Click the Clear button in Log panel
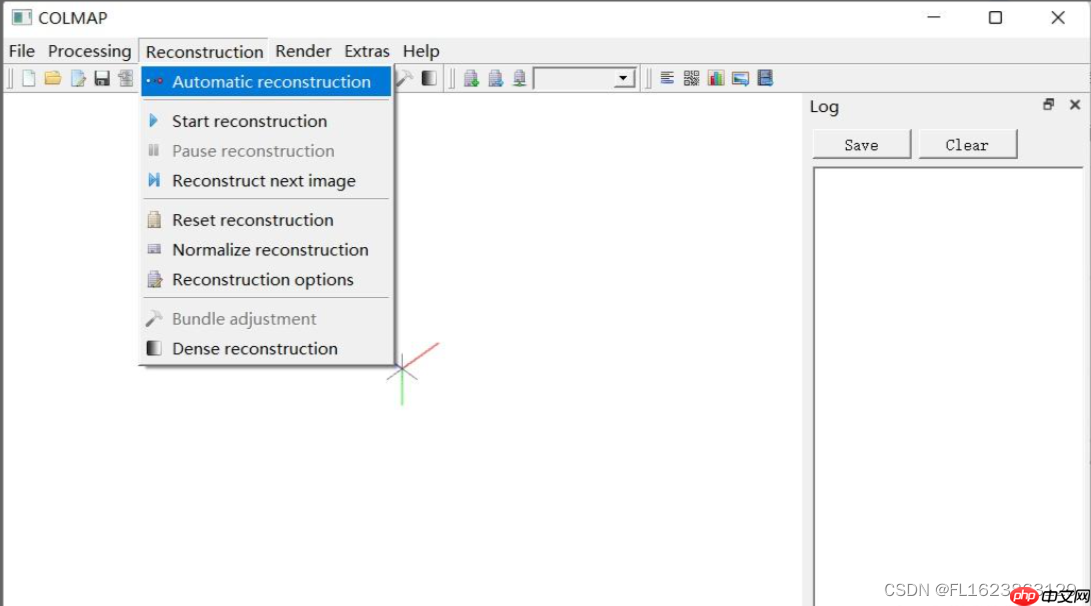 967,145
